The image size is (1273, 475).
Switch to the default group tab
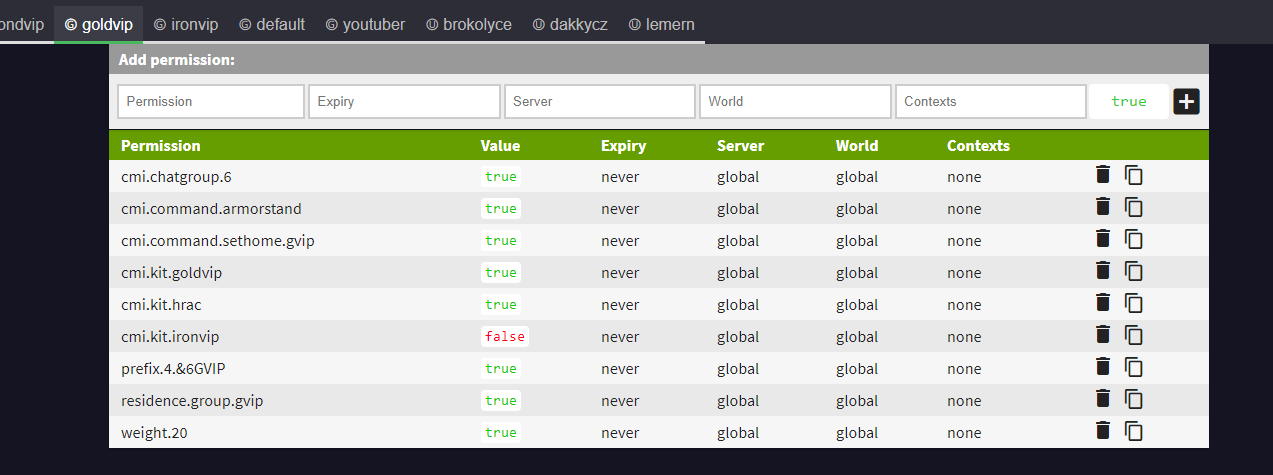tap(272, 24)
